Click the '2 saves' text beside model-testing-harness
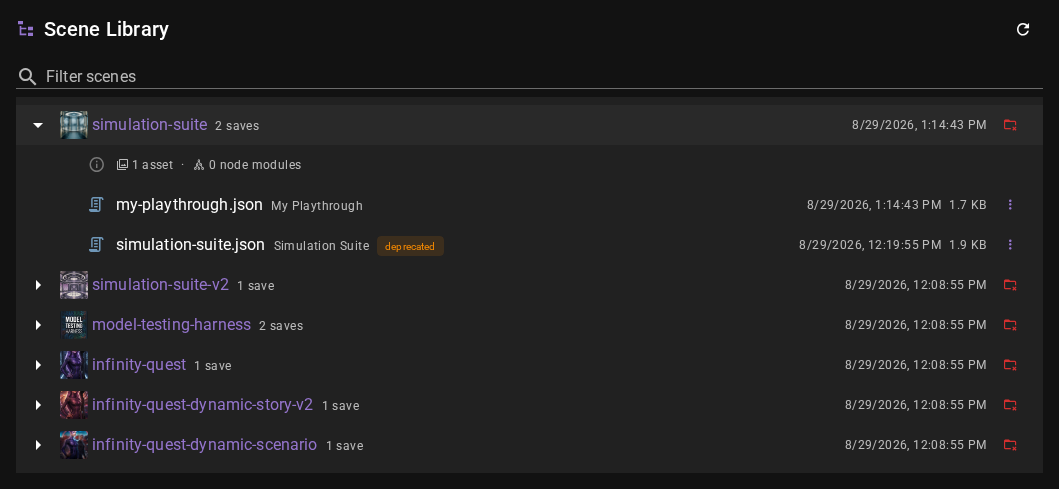The image size is (1059, 489). 281,326
